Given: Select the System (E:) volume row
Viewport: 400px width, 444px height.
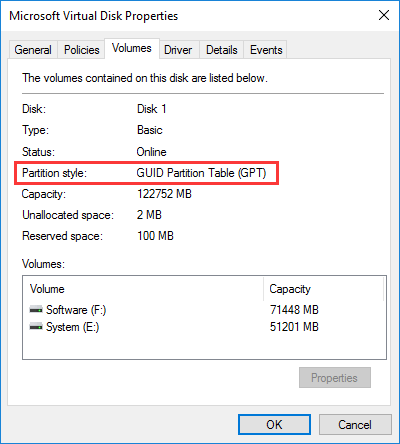Looking at the screenshot, I should [204, 327].
